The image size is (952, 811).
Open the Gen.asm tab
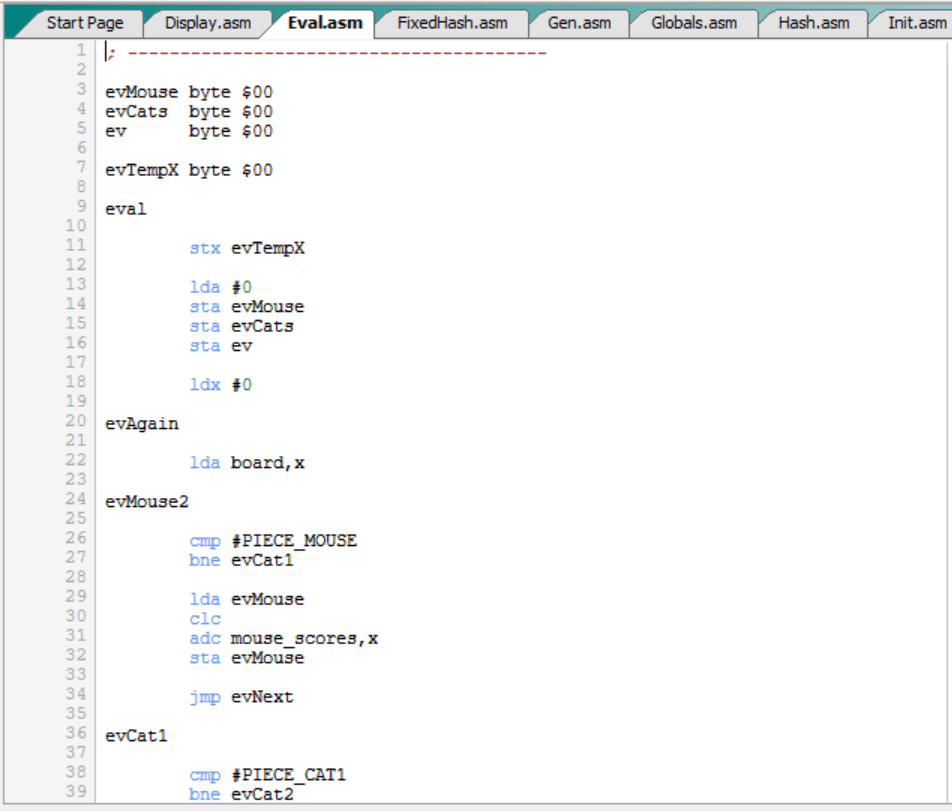pyautogui.click(x=580, y=22)
